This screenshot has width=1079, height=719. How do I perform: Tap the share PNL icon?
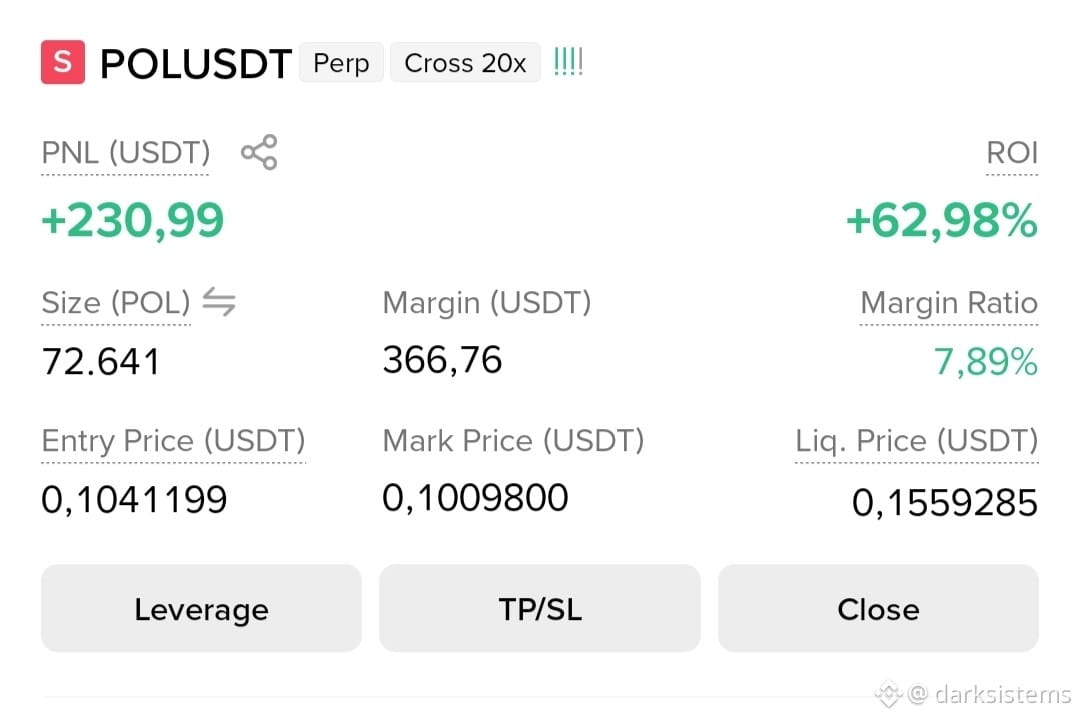pos(259,152)
